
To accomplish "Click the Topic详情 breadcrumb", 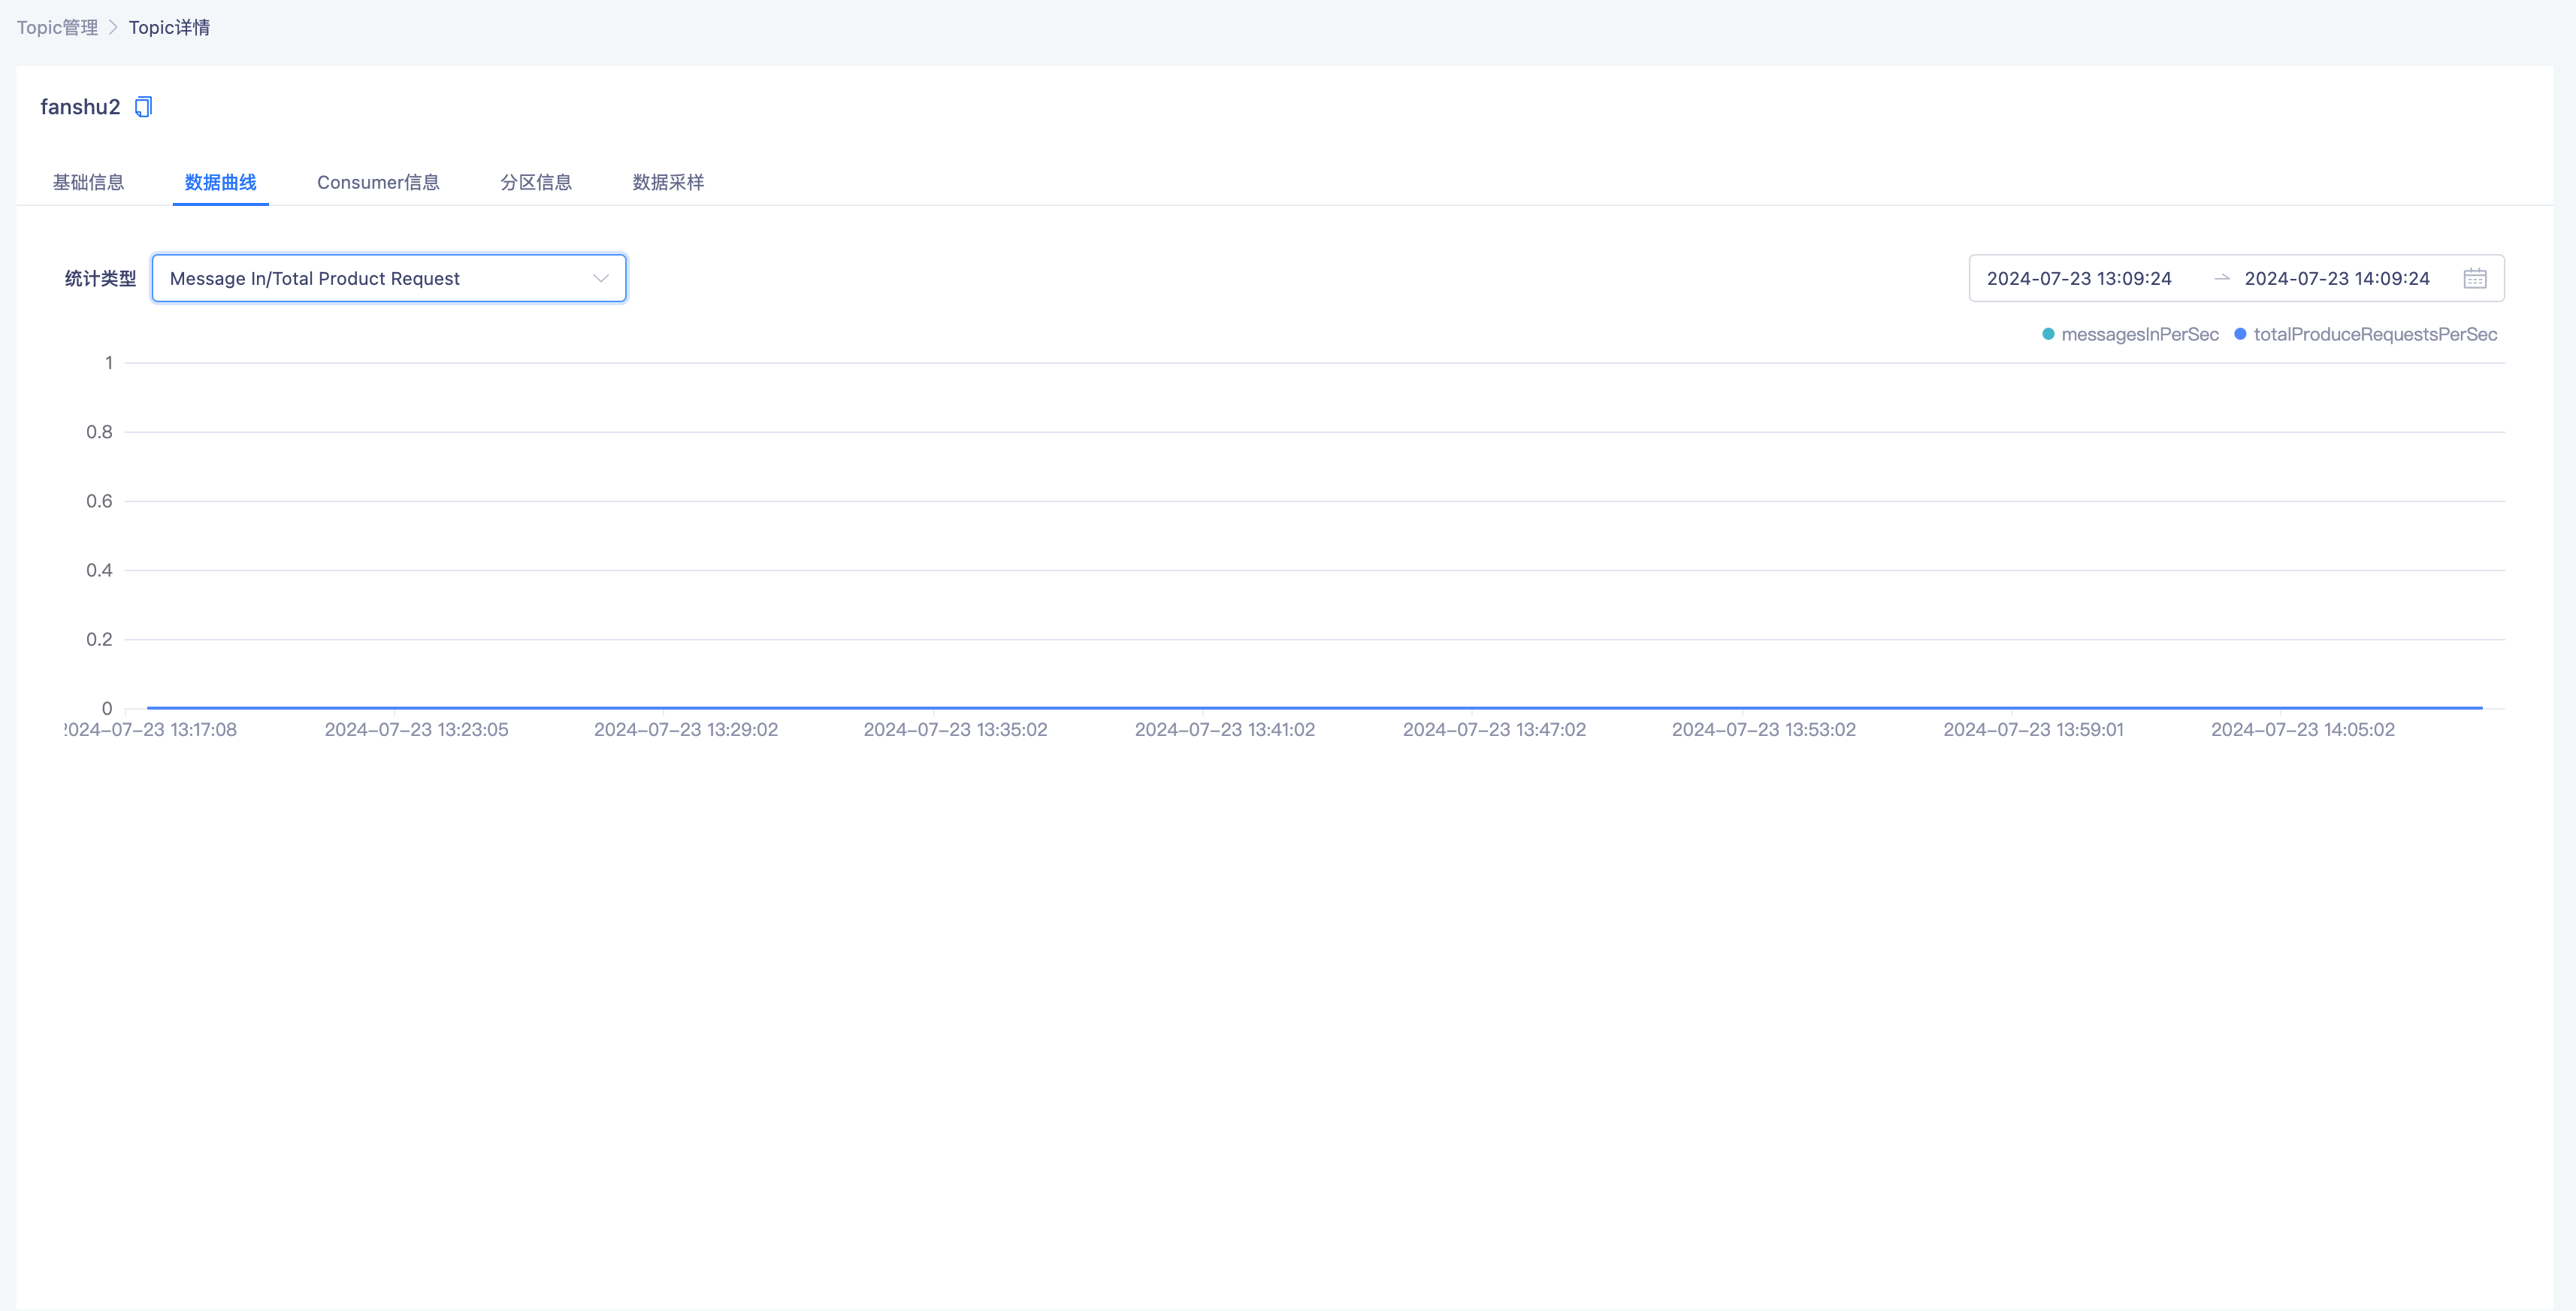I will click(169, 27).
